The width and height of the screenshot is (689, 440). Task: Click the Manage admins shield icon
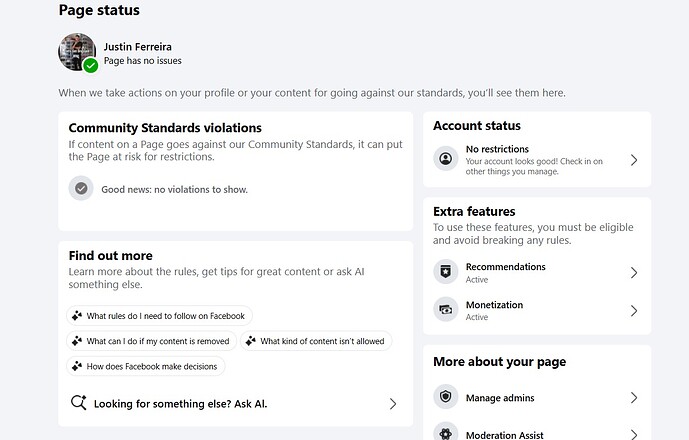click(446, 396)
